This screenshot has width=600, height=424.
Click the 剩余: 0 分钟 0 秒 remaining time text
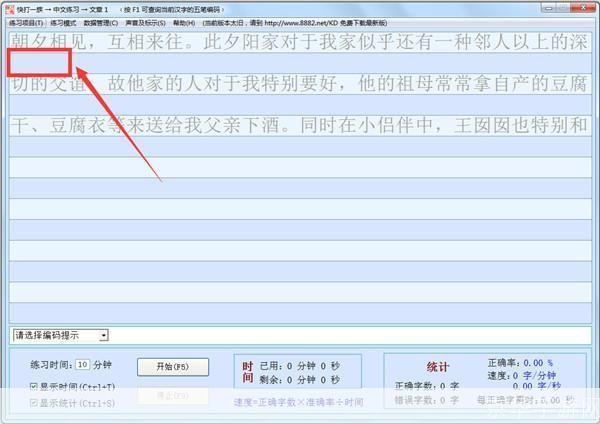coord(300,380)
